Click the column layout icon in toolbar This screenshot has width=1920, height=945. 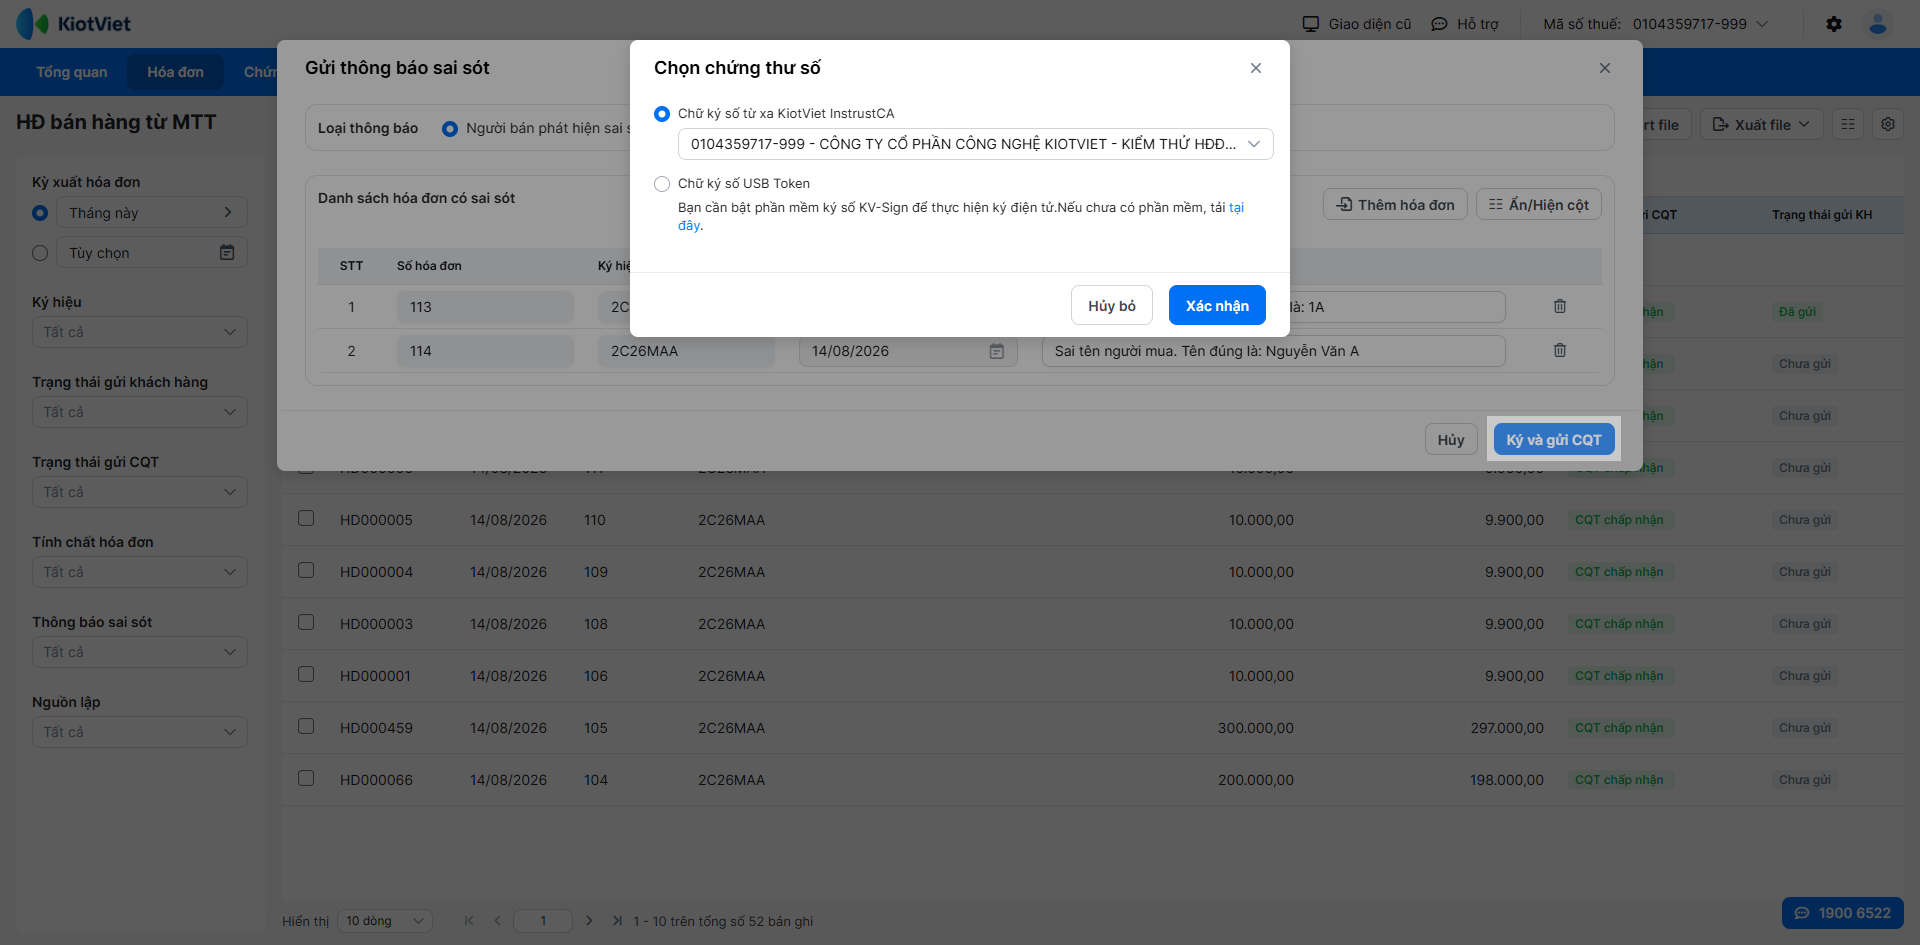1848,125
